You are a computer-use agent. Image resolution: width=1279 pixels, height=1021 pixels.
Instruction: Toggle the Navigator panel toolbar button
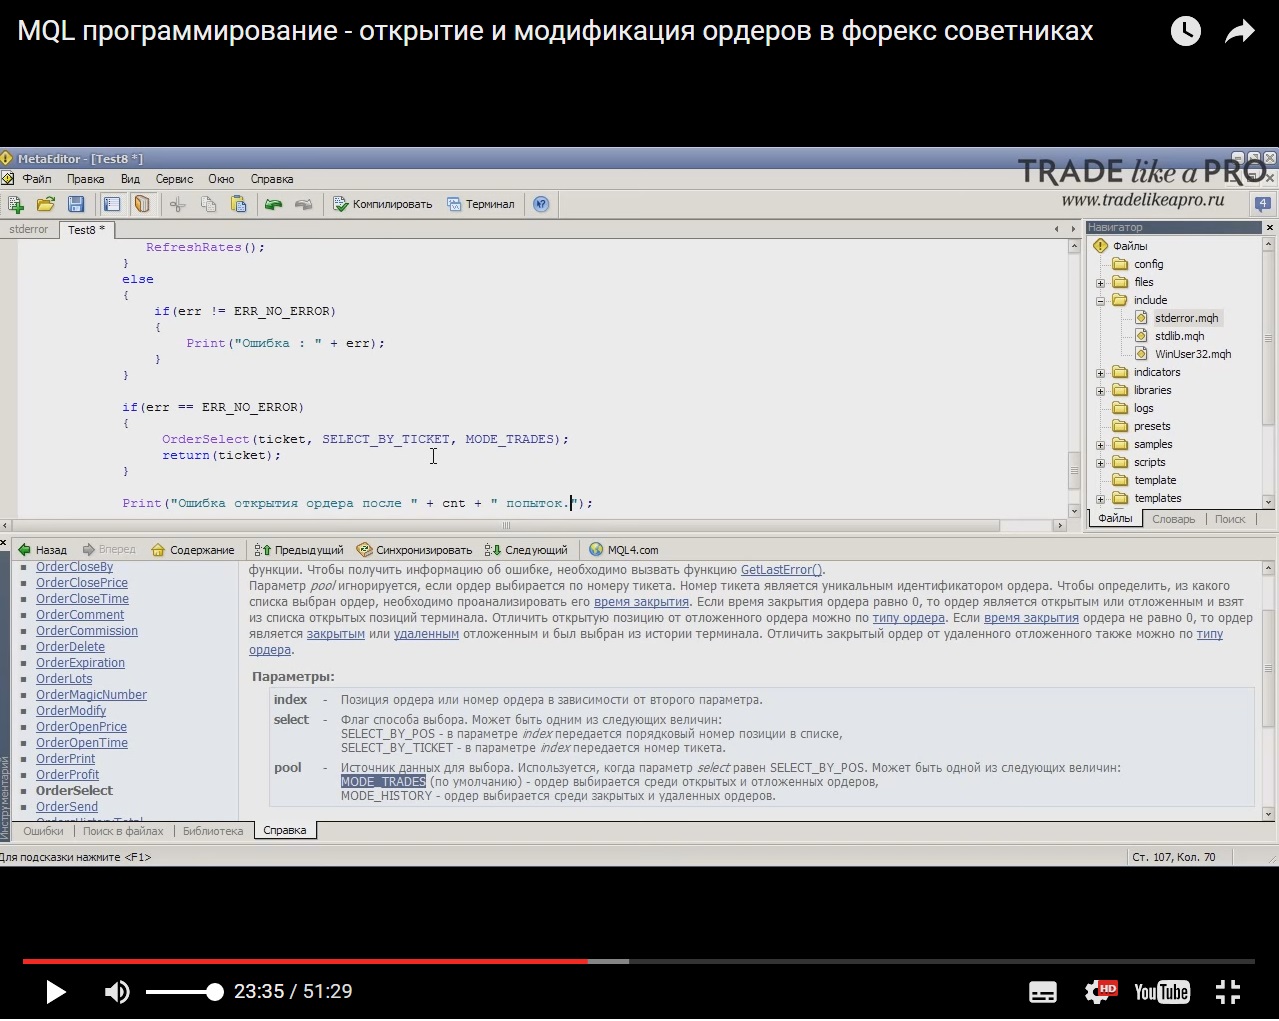[112, 204]
